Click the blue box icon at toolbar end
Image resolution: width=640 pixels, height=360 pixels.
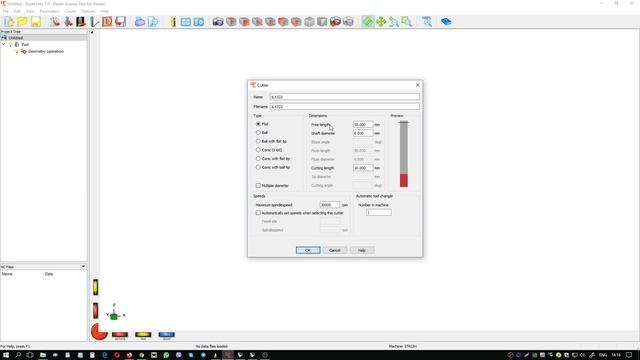pos(446,22)
